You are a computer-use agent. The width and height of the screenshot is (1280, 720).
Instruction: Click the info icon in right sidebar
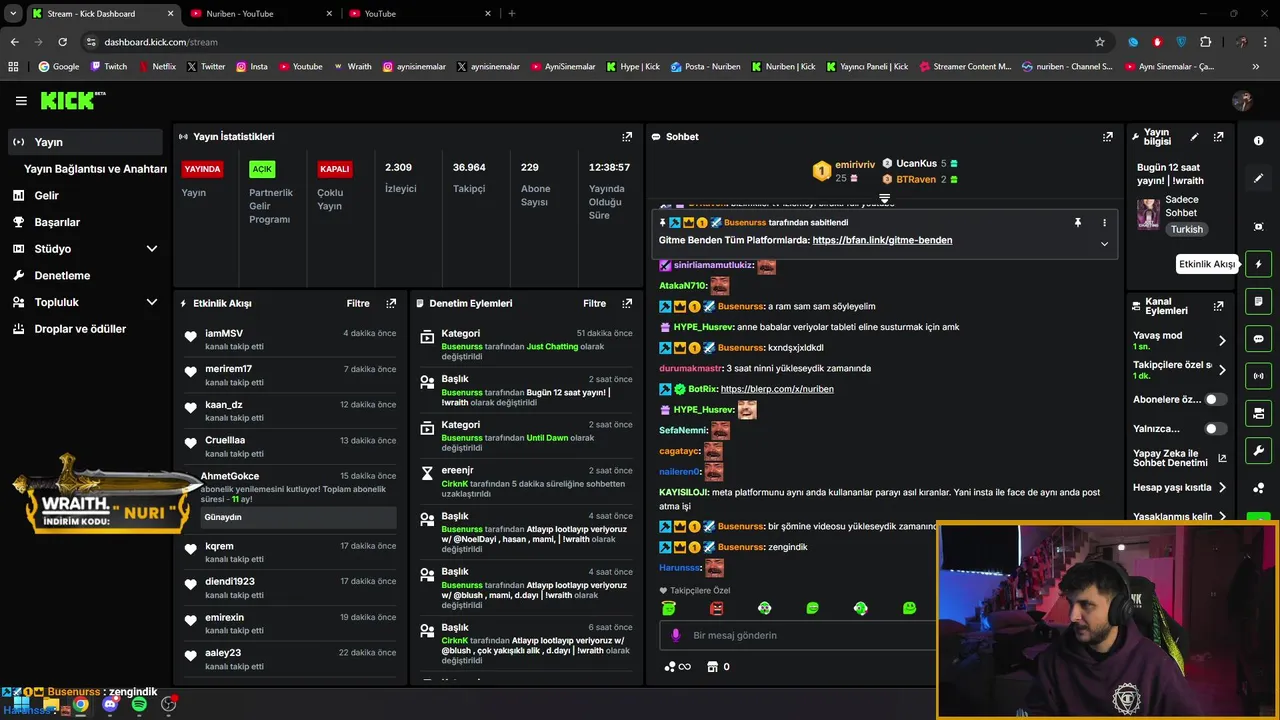(1259, 141)
